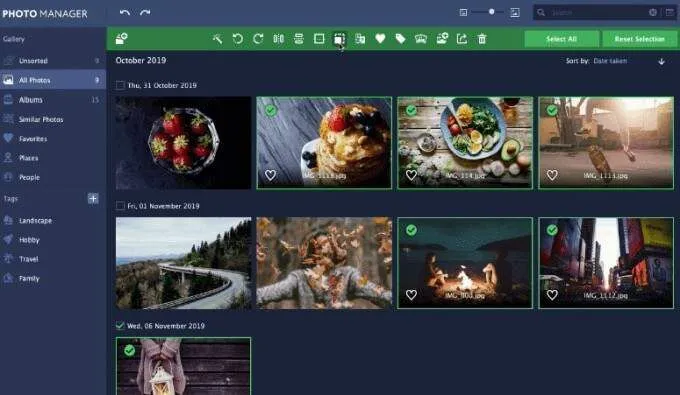Image resolution: width=680 pixels, height=395 pixels.
Task: Export selected photos with share icon
Action: click(462, 39)
